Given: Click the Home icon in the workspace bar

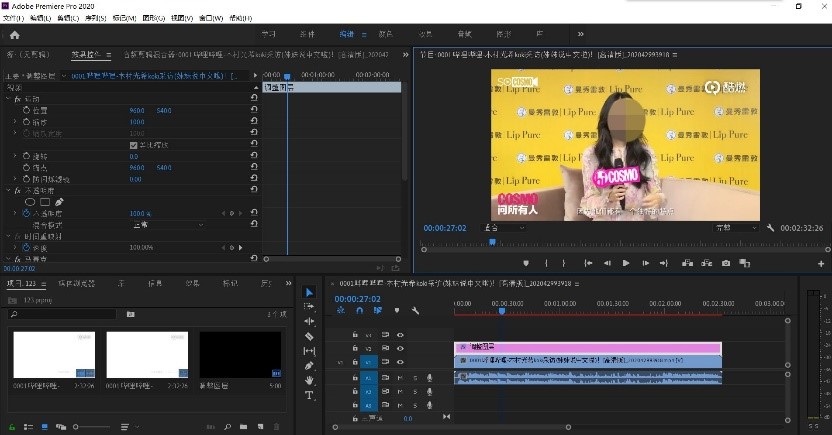Looking at the screenshot, I should 14,35.
